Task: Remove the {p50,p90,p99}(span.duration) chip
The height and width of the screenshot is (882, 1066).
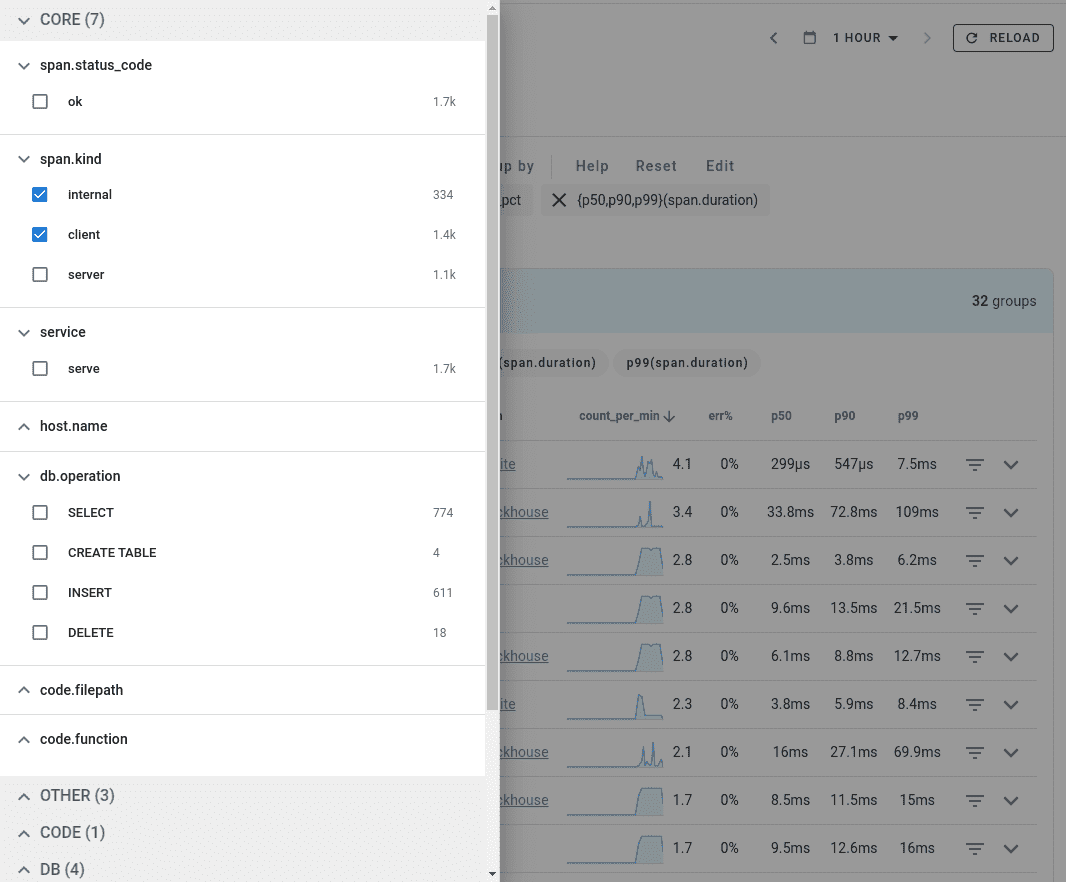Action: point(559,200)
